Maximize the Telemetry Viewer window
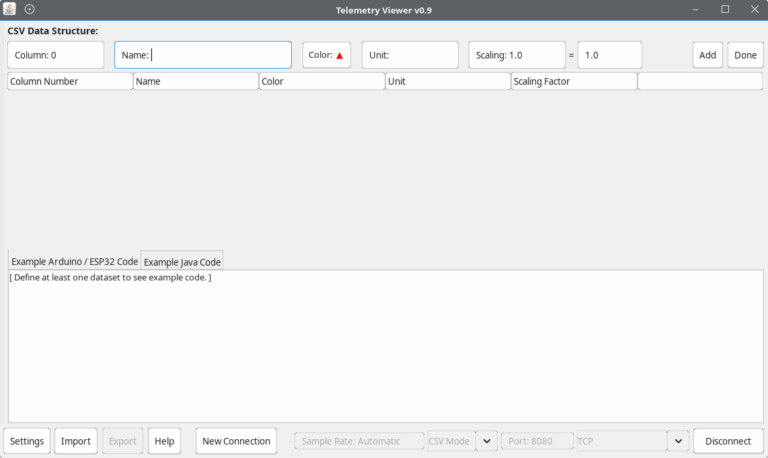The image size is (768, 458). [725, 9]
